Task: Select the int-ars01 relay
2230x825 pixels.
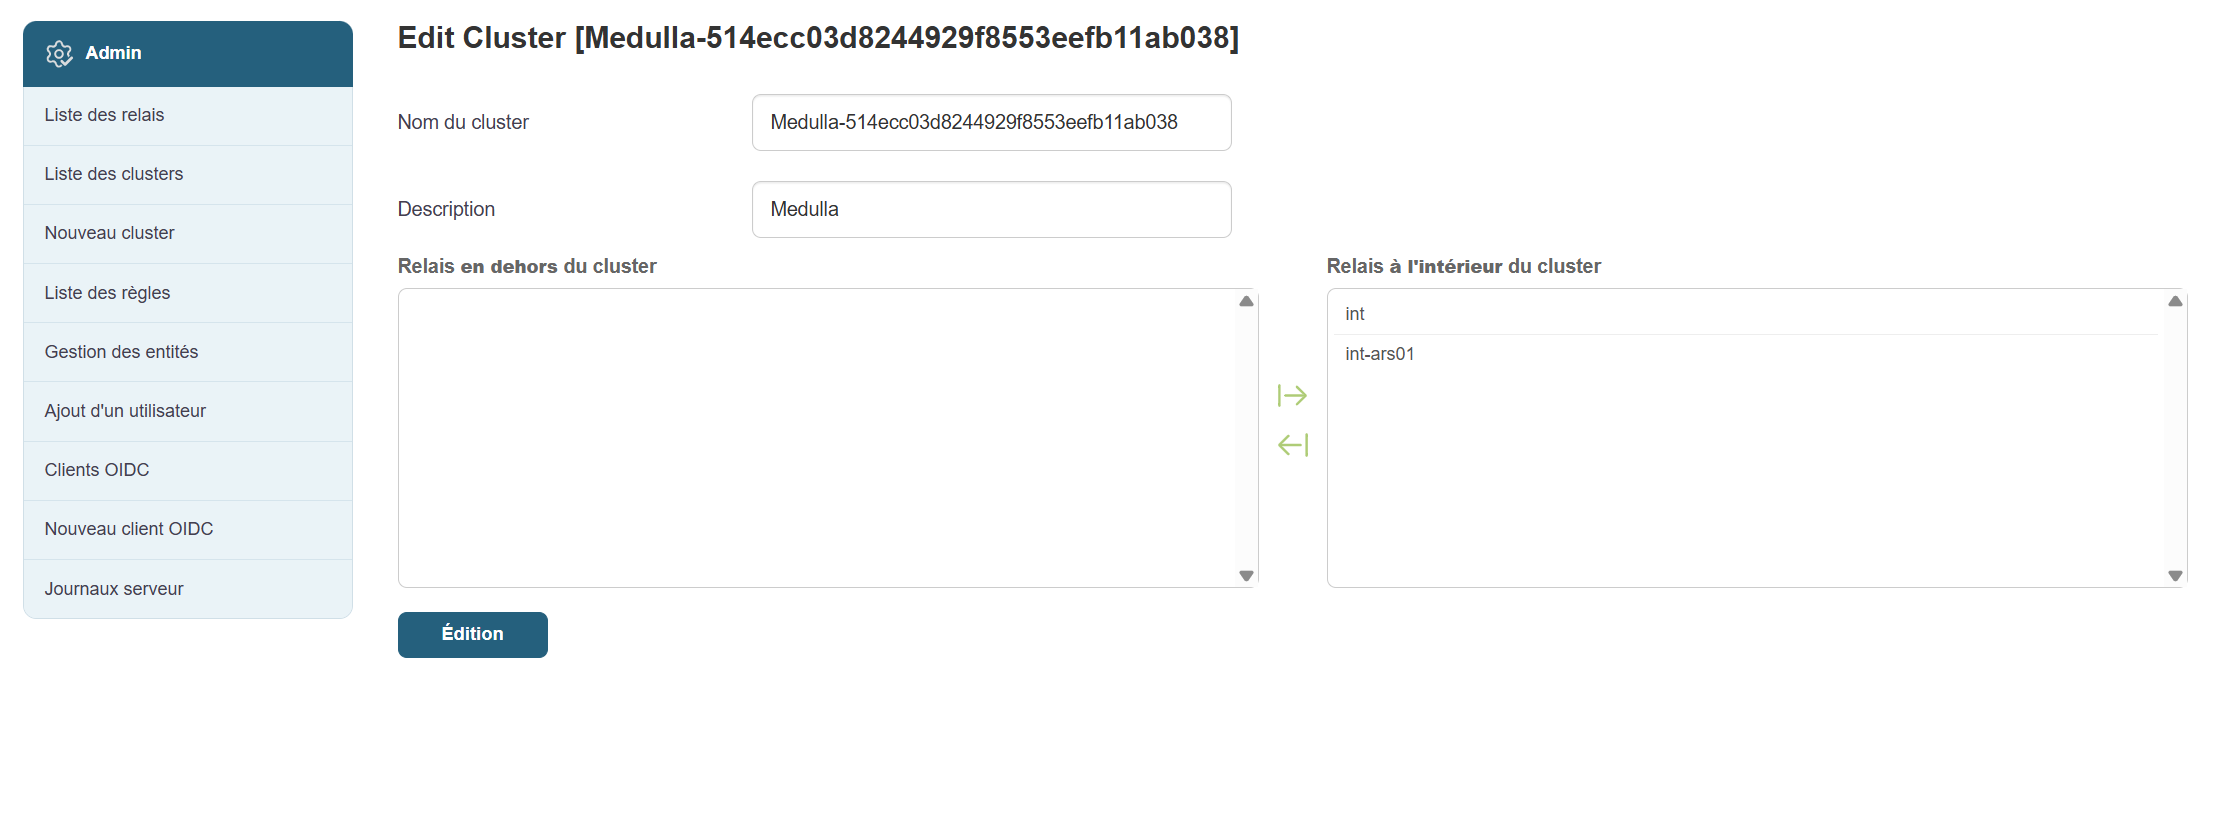Action: pyautogui.click(x=1380, y=354)
